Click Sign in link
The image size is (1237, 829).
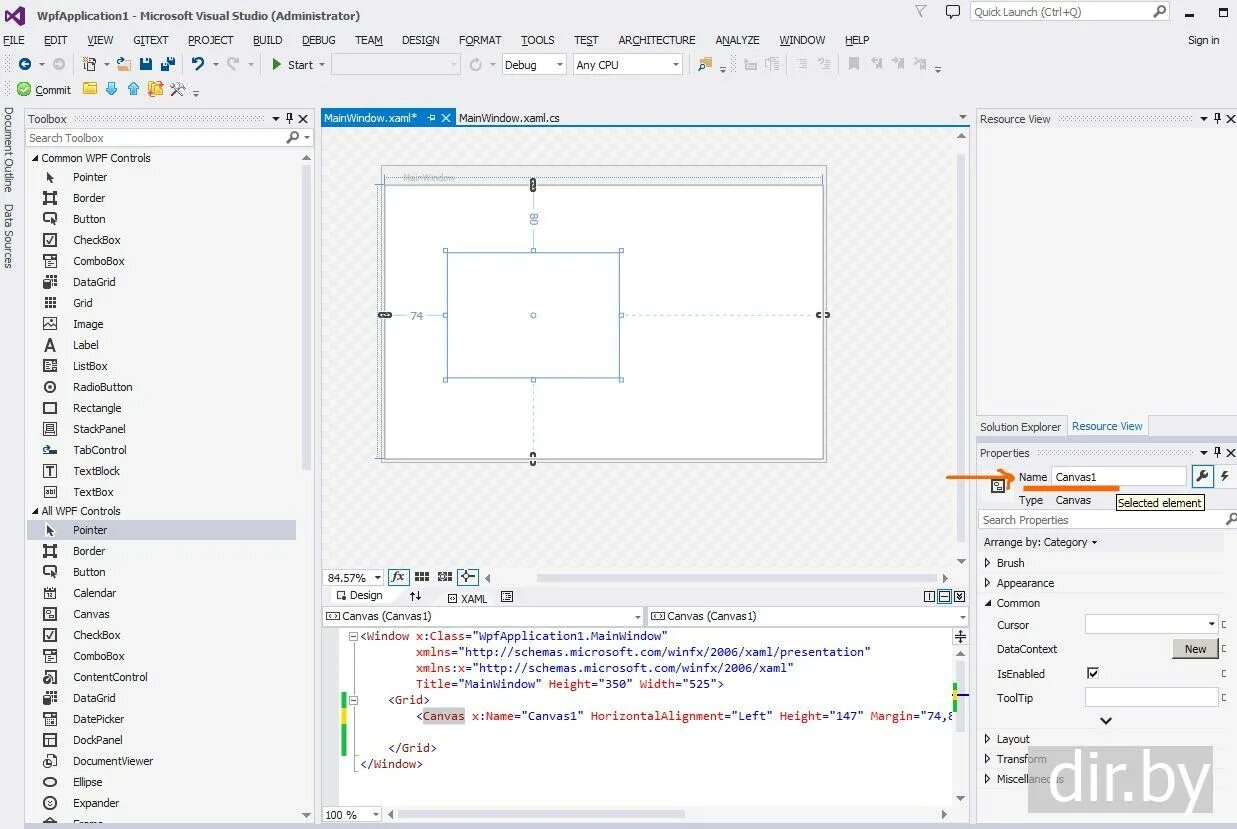coord(1203,40)
